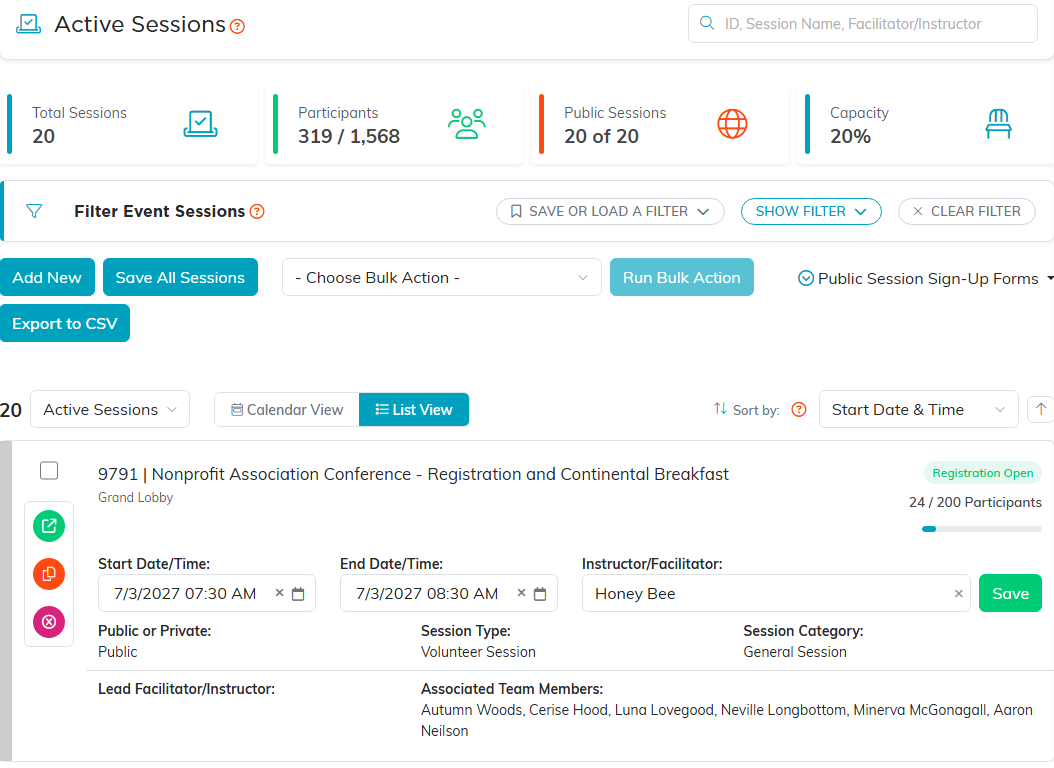Image resolution: width=1054 pixels, height=768 pixels.
Task: Open session 9791 in new window icon
Action: coord(49,525)
